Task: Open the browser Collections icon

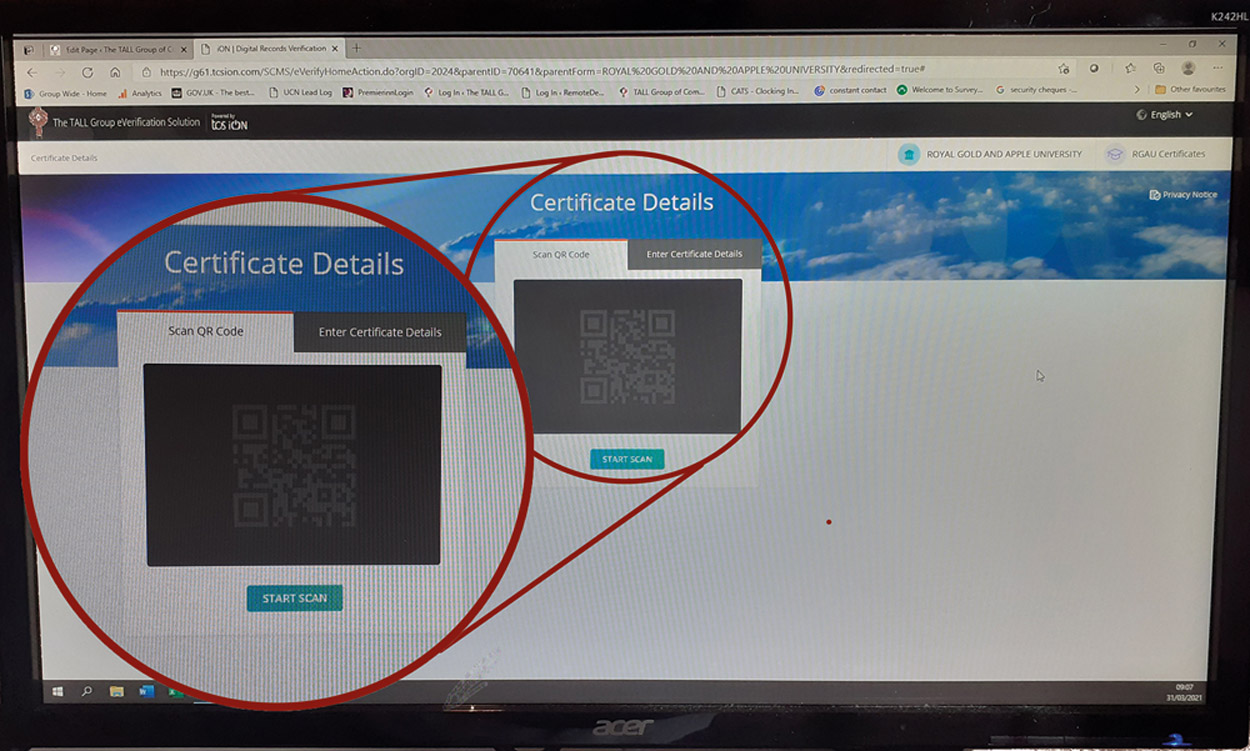Action: point(1159,69)
